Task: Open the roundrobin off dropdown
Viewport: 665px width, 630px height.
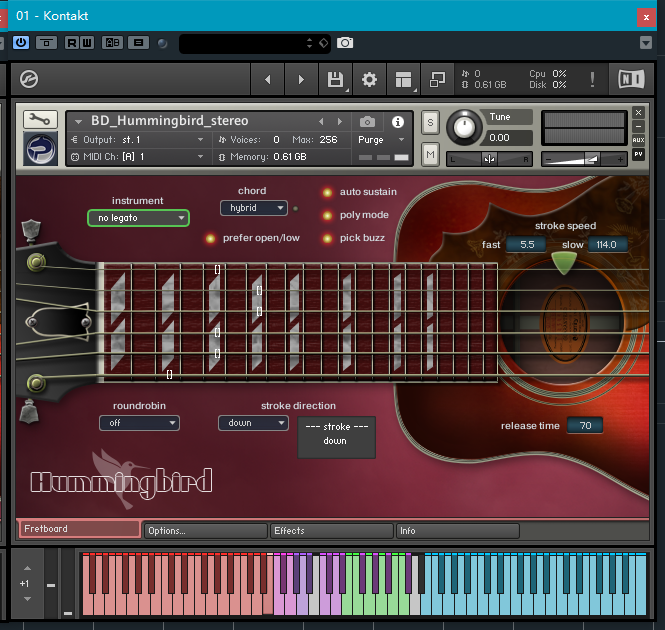Action: (x=140, y=423)
